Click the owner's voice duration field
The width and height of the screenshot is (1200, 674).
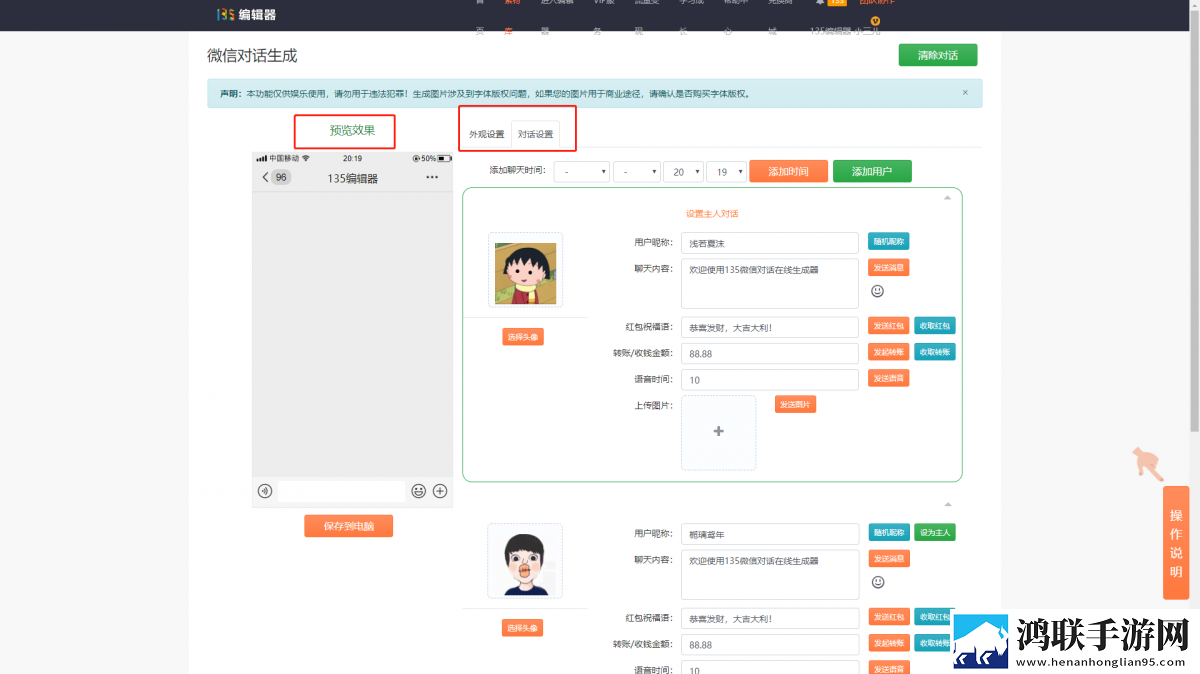[769, 380]
